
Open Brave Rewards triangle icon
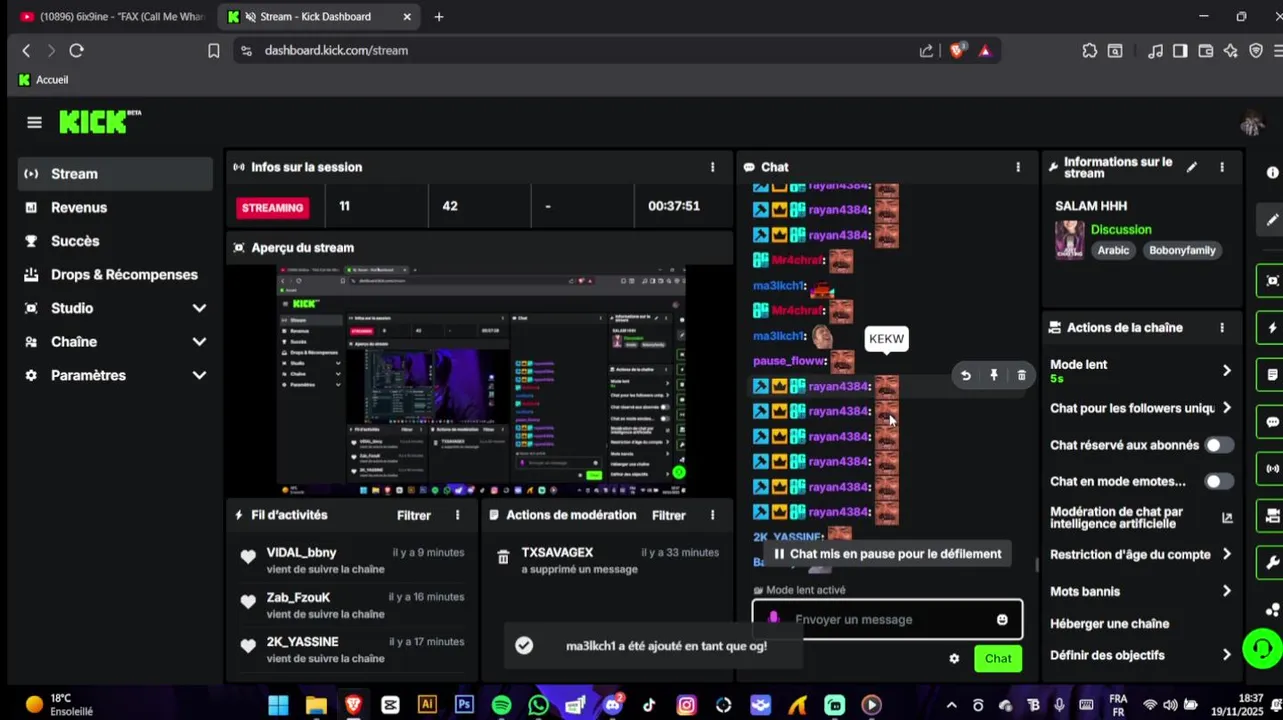(x=985, y=50)
